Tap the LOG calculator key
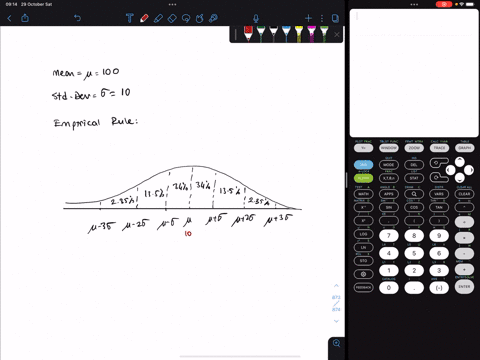Screen dimensions: 480x360 [363, 234]
